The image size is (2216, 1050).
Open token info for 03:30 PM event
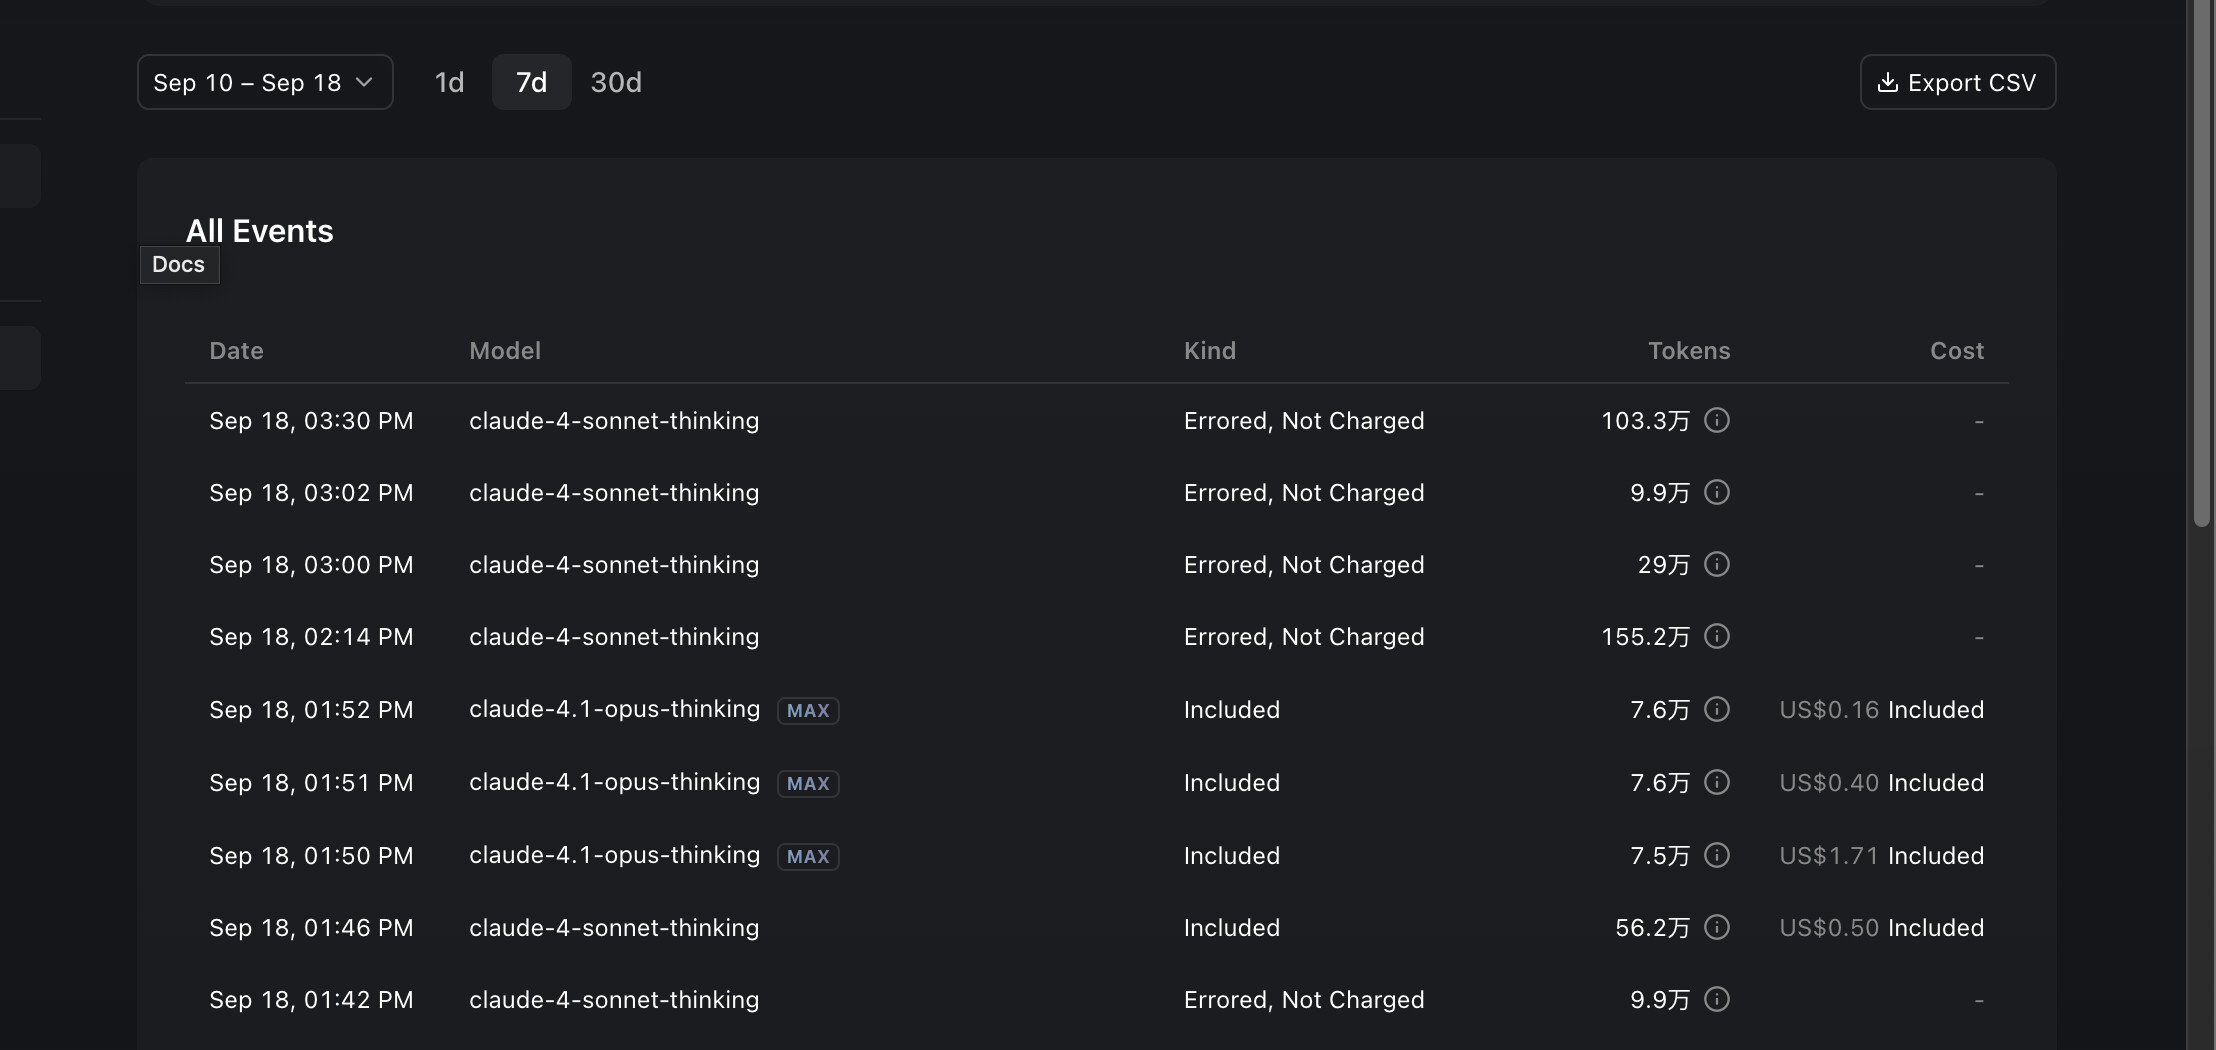pyautogui.click(x=1717, y=420)
